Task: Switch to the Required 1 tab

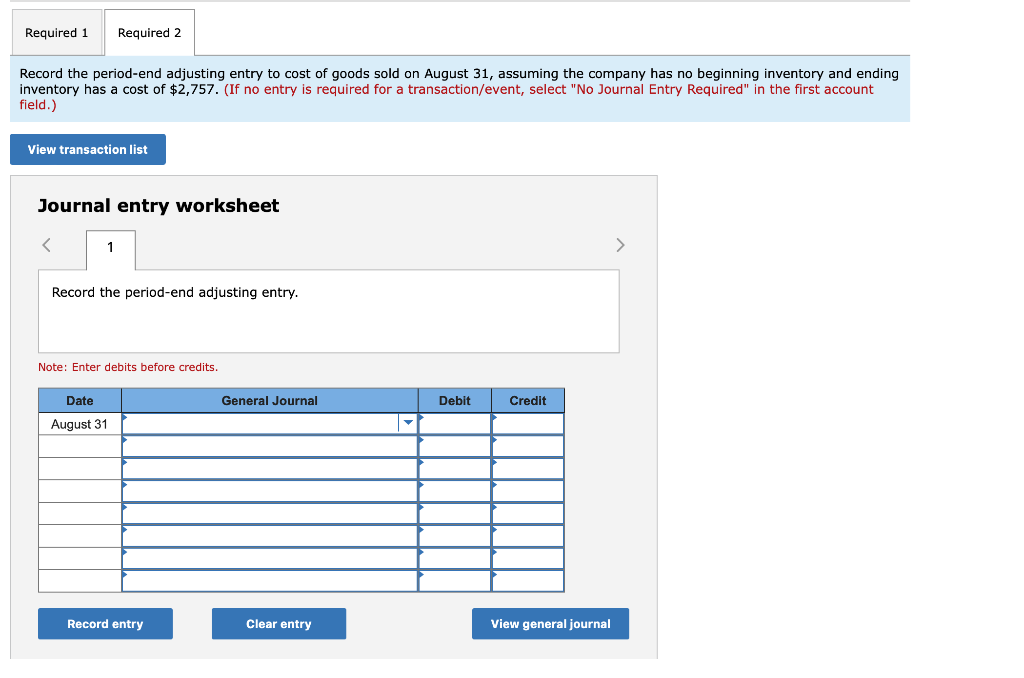Action: coord(57,33)
